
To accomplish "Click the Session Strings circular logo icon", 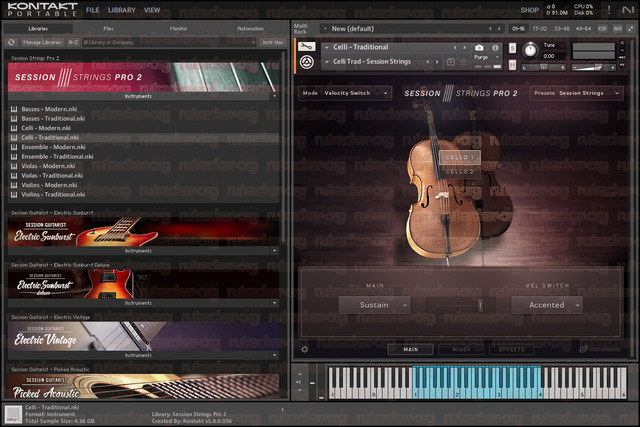I will coord(307,62).
